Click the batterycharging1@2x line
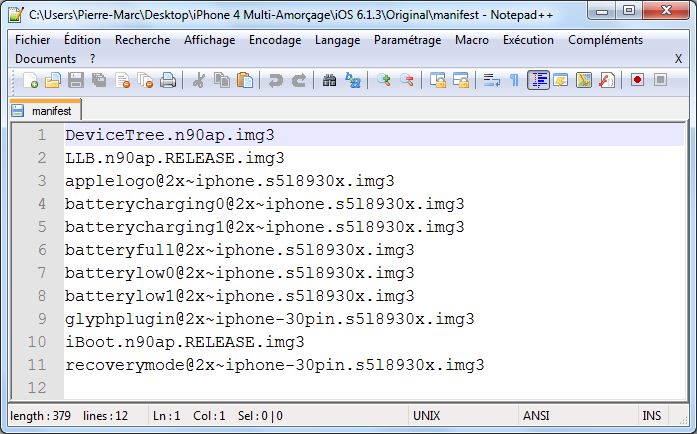The width and height of the screenshot is (697, 434). pyautogui.click(x=265, y=227)
